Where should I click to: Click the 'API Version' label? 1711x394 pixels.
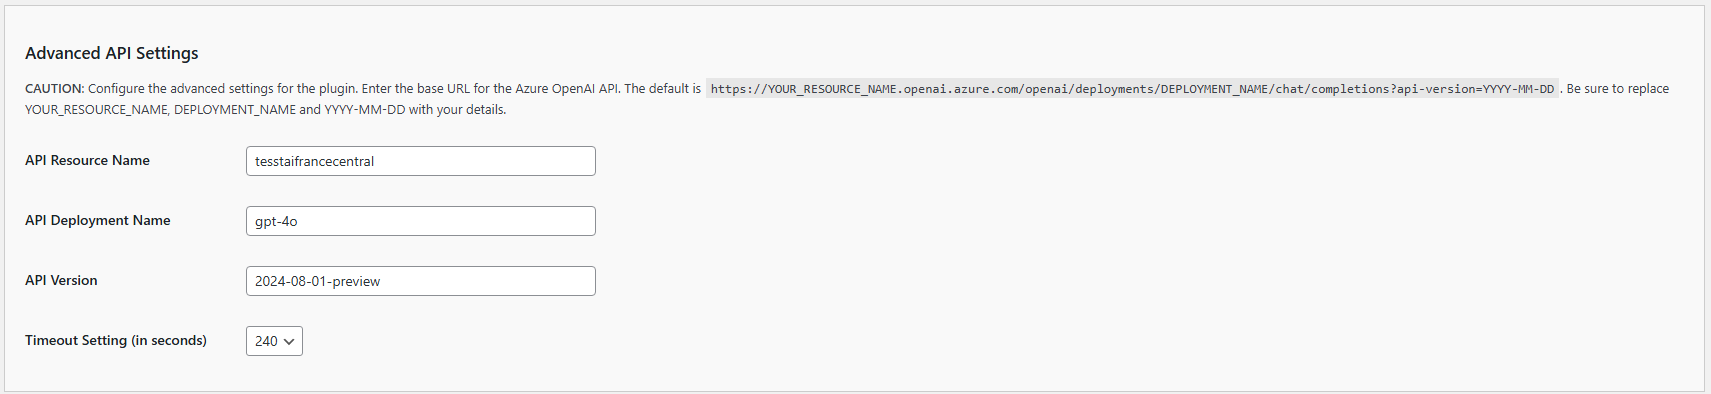[x=61, y=280]
